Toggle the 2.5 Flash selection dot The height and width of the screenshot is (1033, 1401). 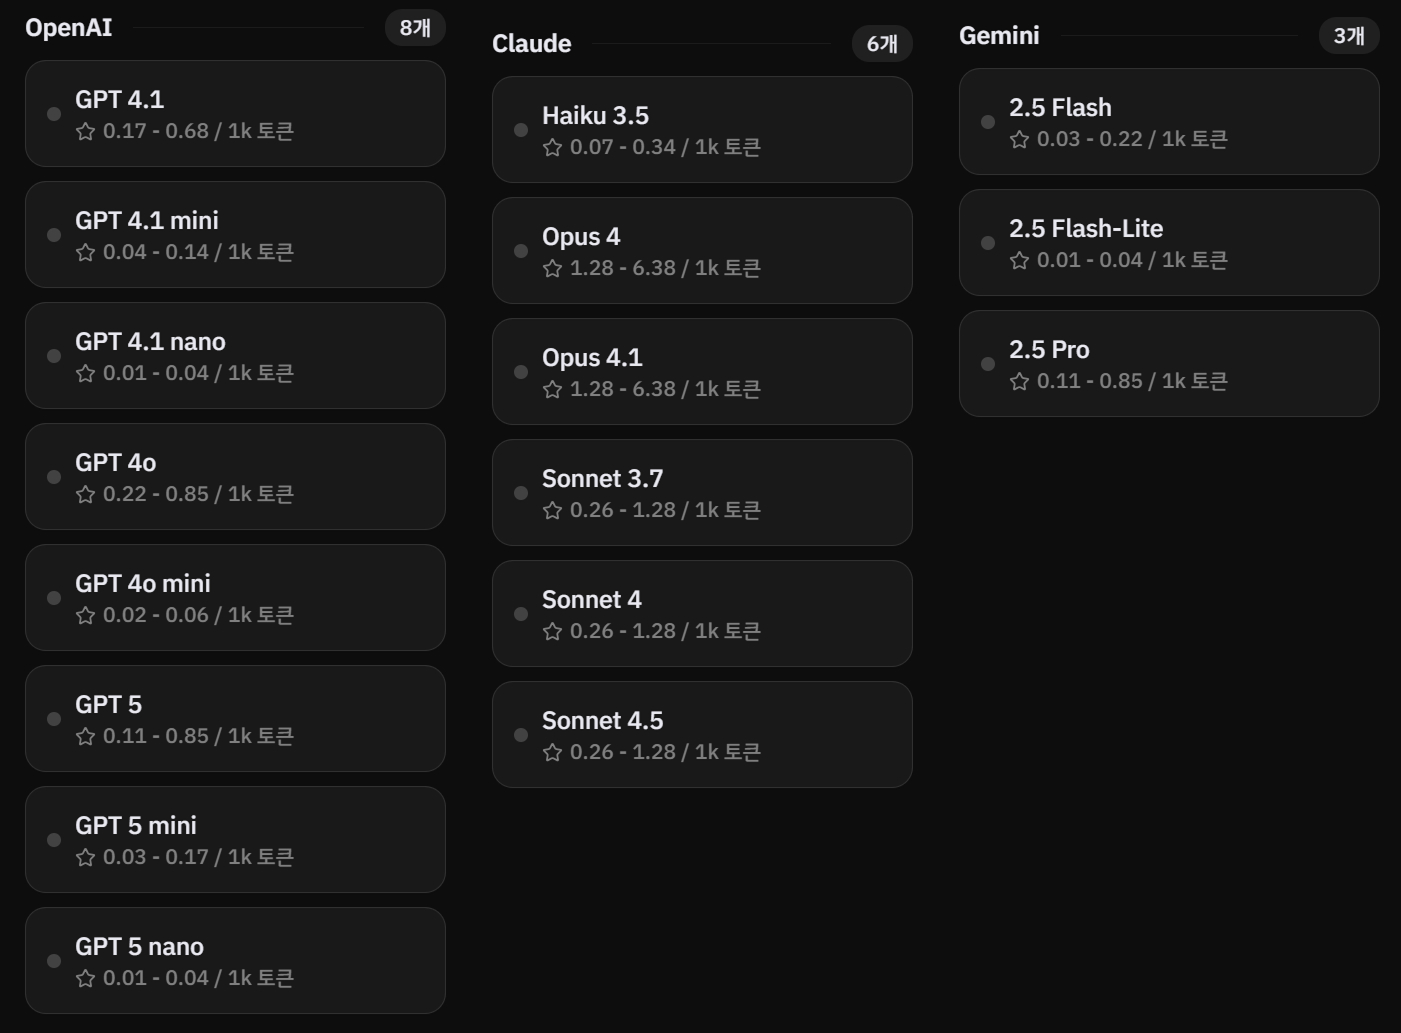pos(988,122)
